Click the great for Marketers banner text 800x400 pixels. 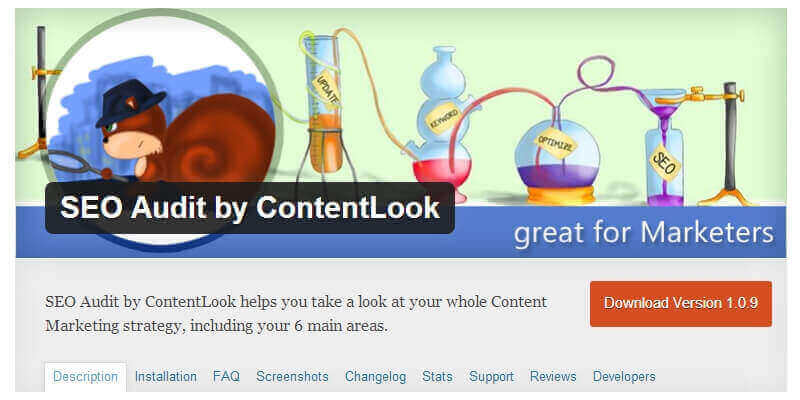(644, 233)
